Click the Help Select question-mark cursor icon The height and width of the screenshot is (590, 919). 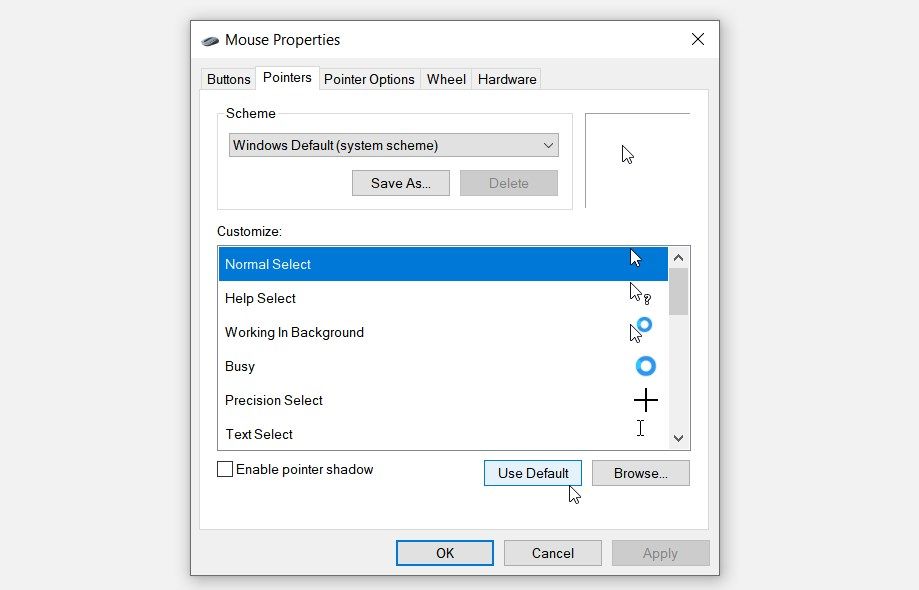640,294
